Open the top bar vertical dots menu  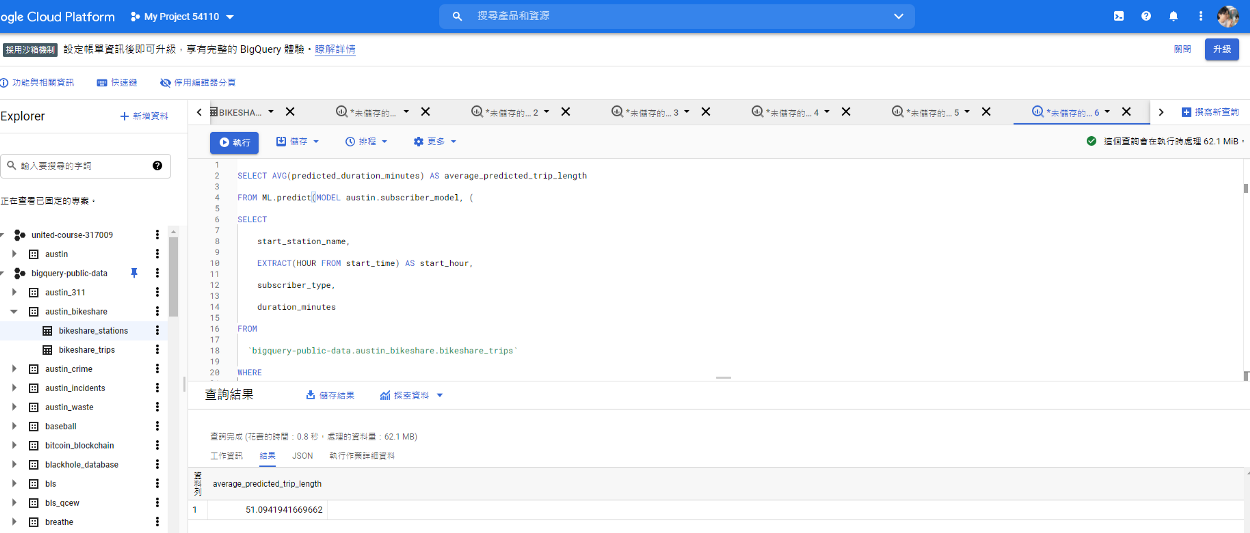[1200, 16]
